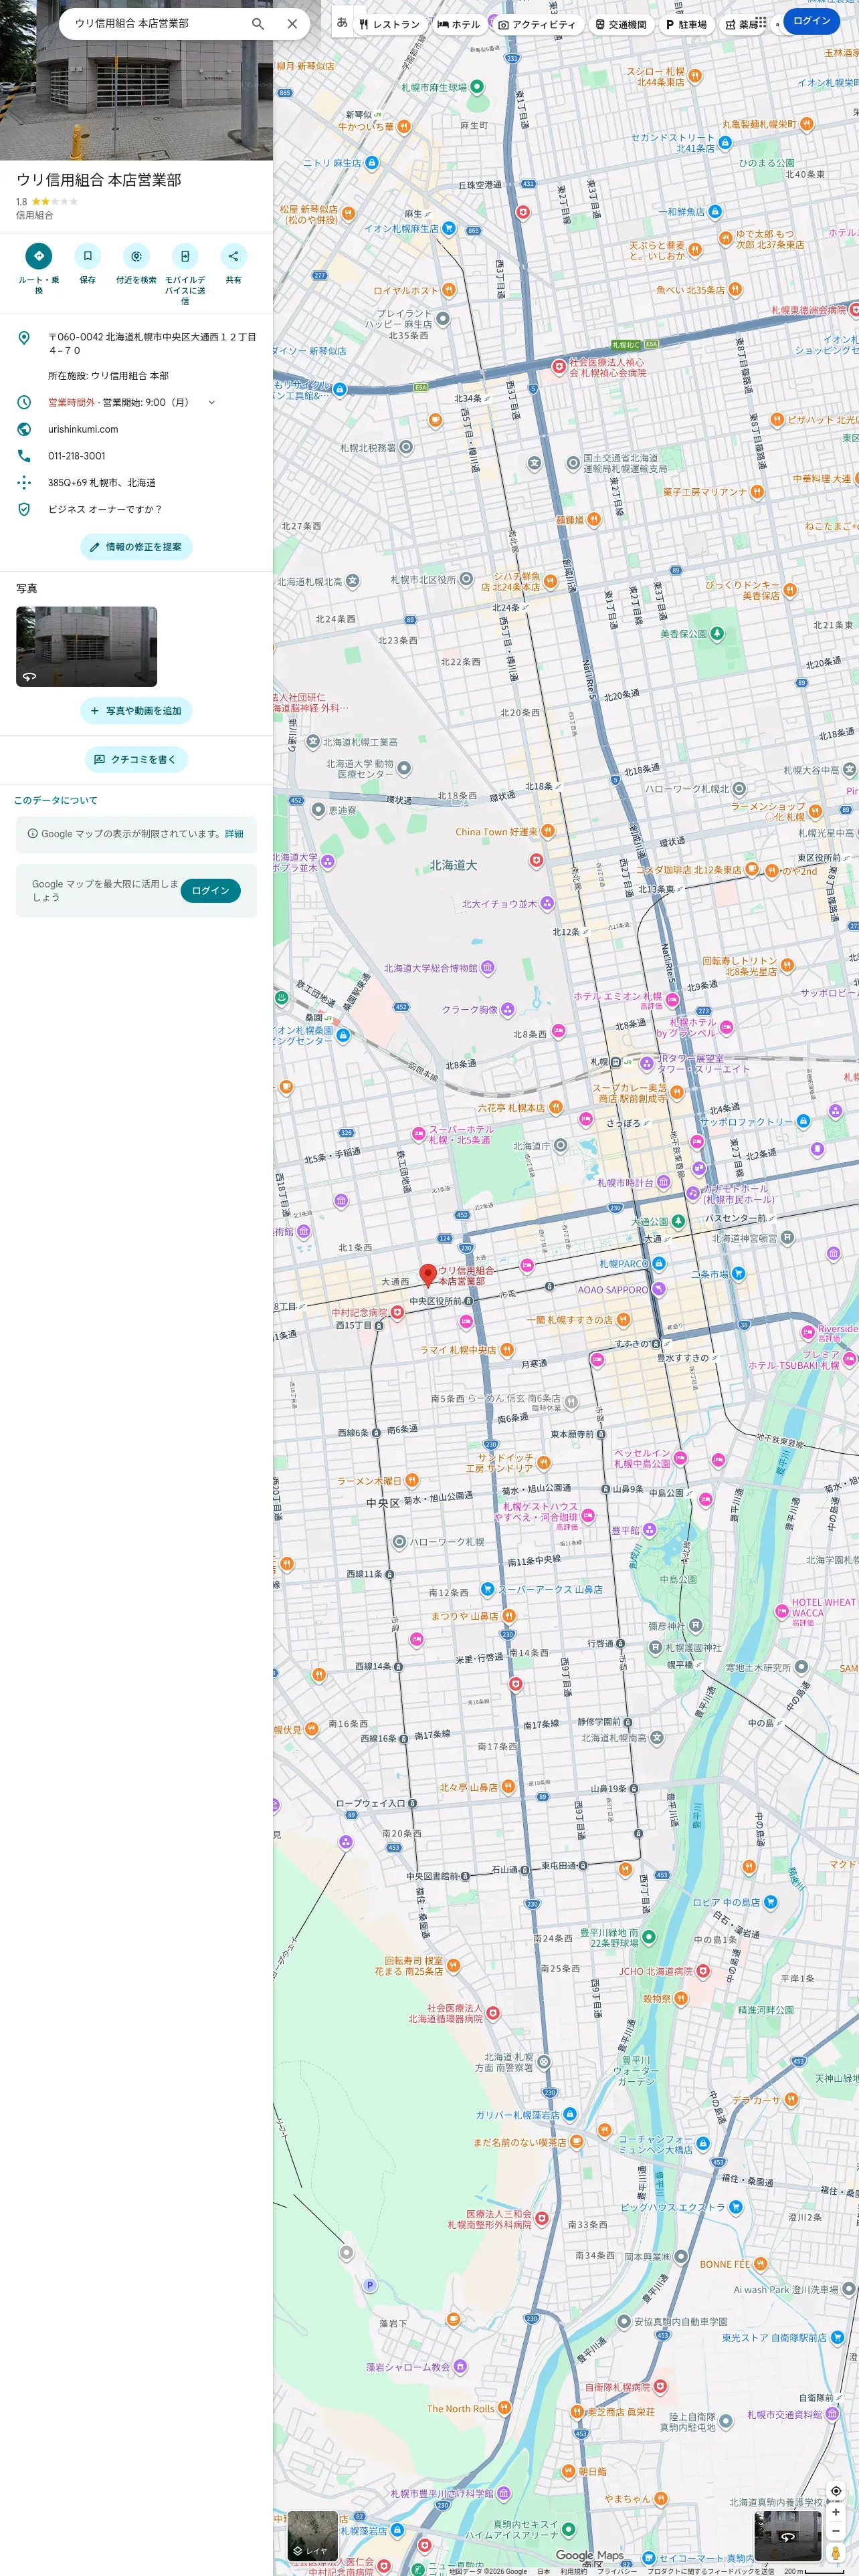Select the 薬局 category chip

742,24
